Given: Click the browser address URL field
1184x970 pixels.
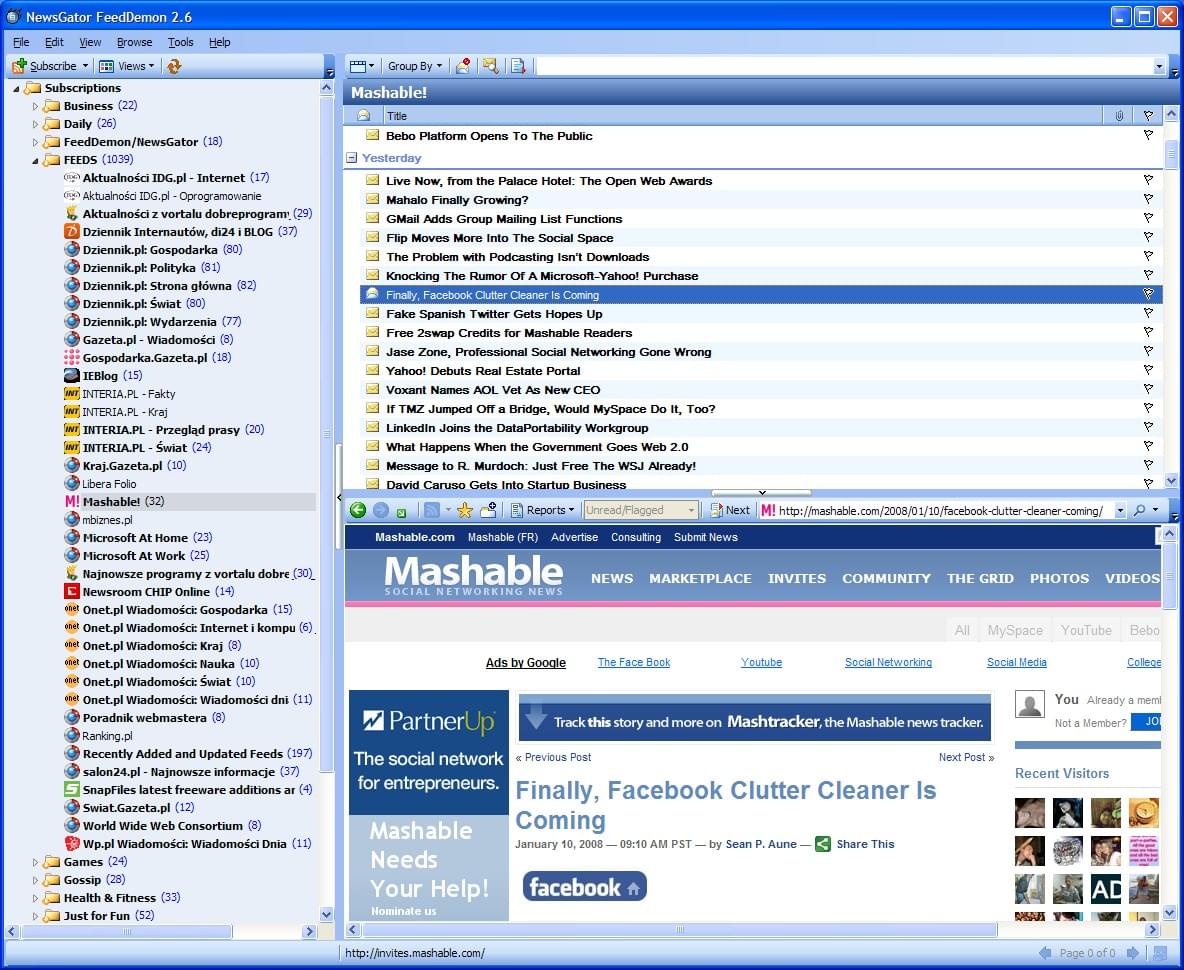Looking at the screenshot, I should click(x=941, y=511).
